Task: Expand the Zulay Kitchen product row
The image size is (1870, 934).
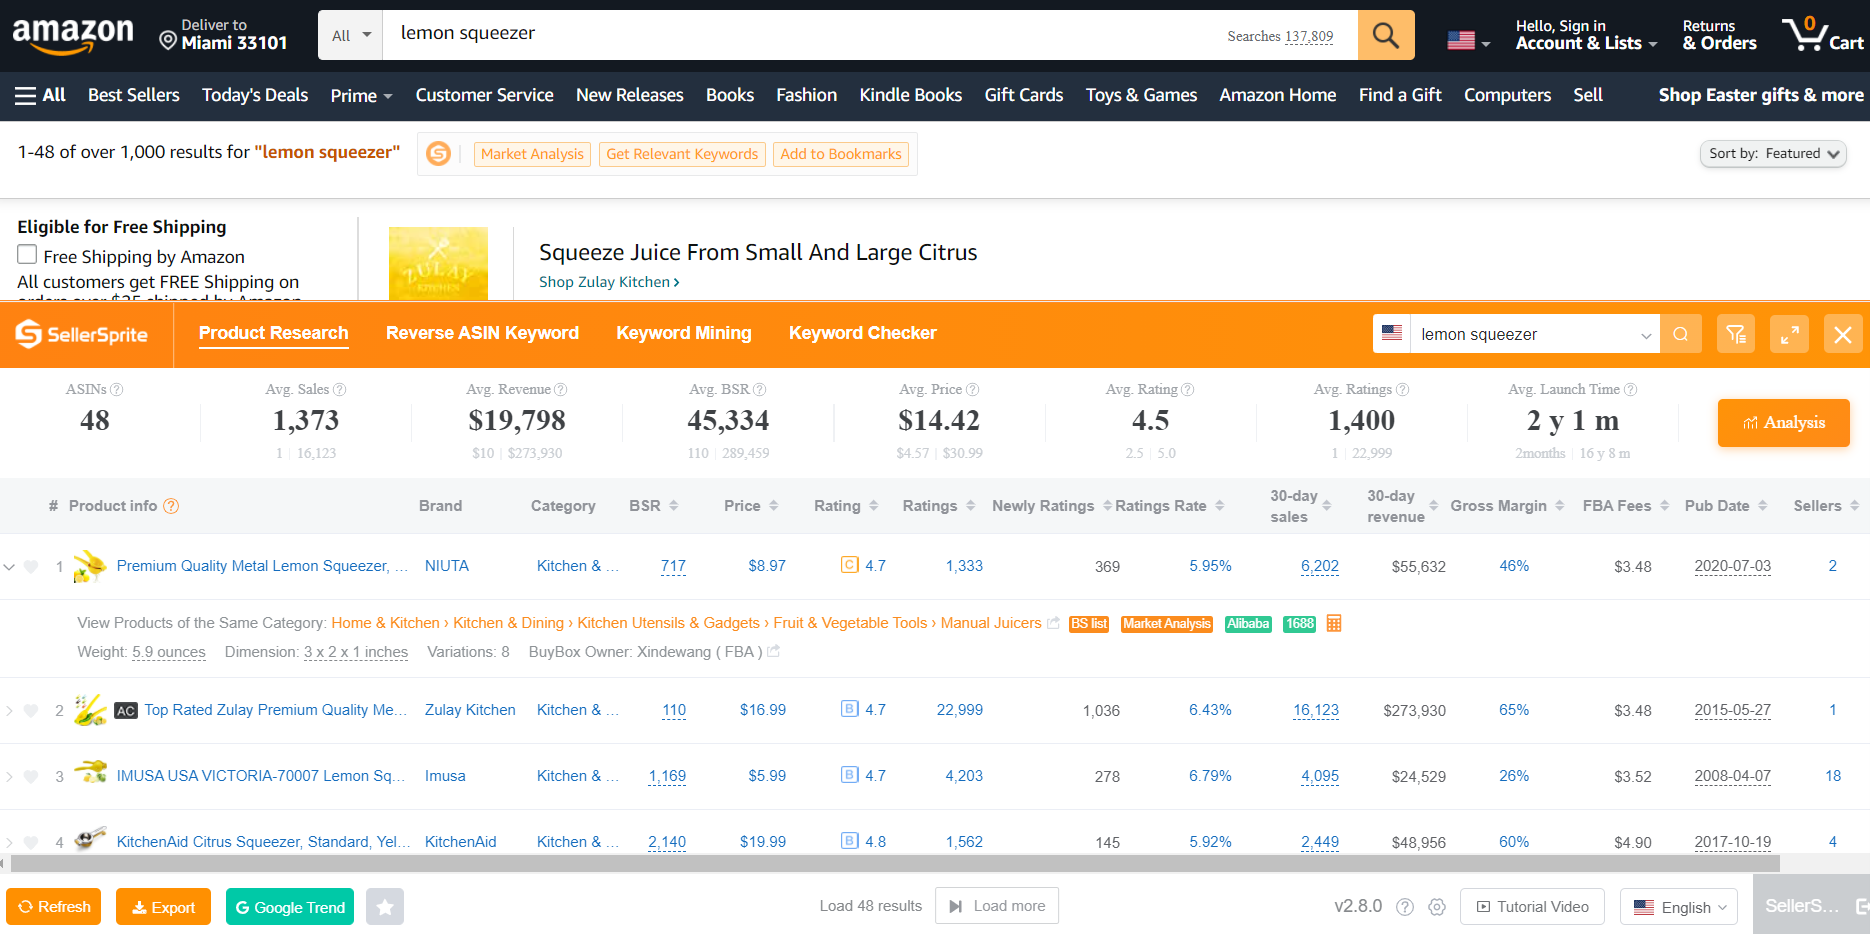Action: point(9,711)
